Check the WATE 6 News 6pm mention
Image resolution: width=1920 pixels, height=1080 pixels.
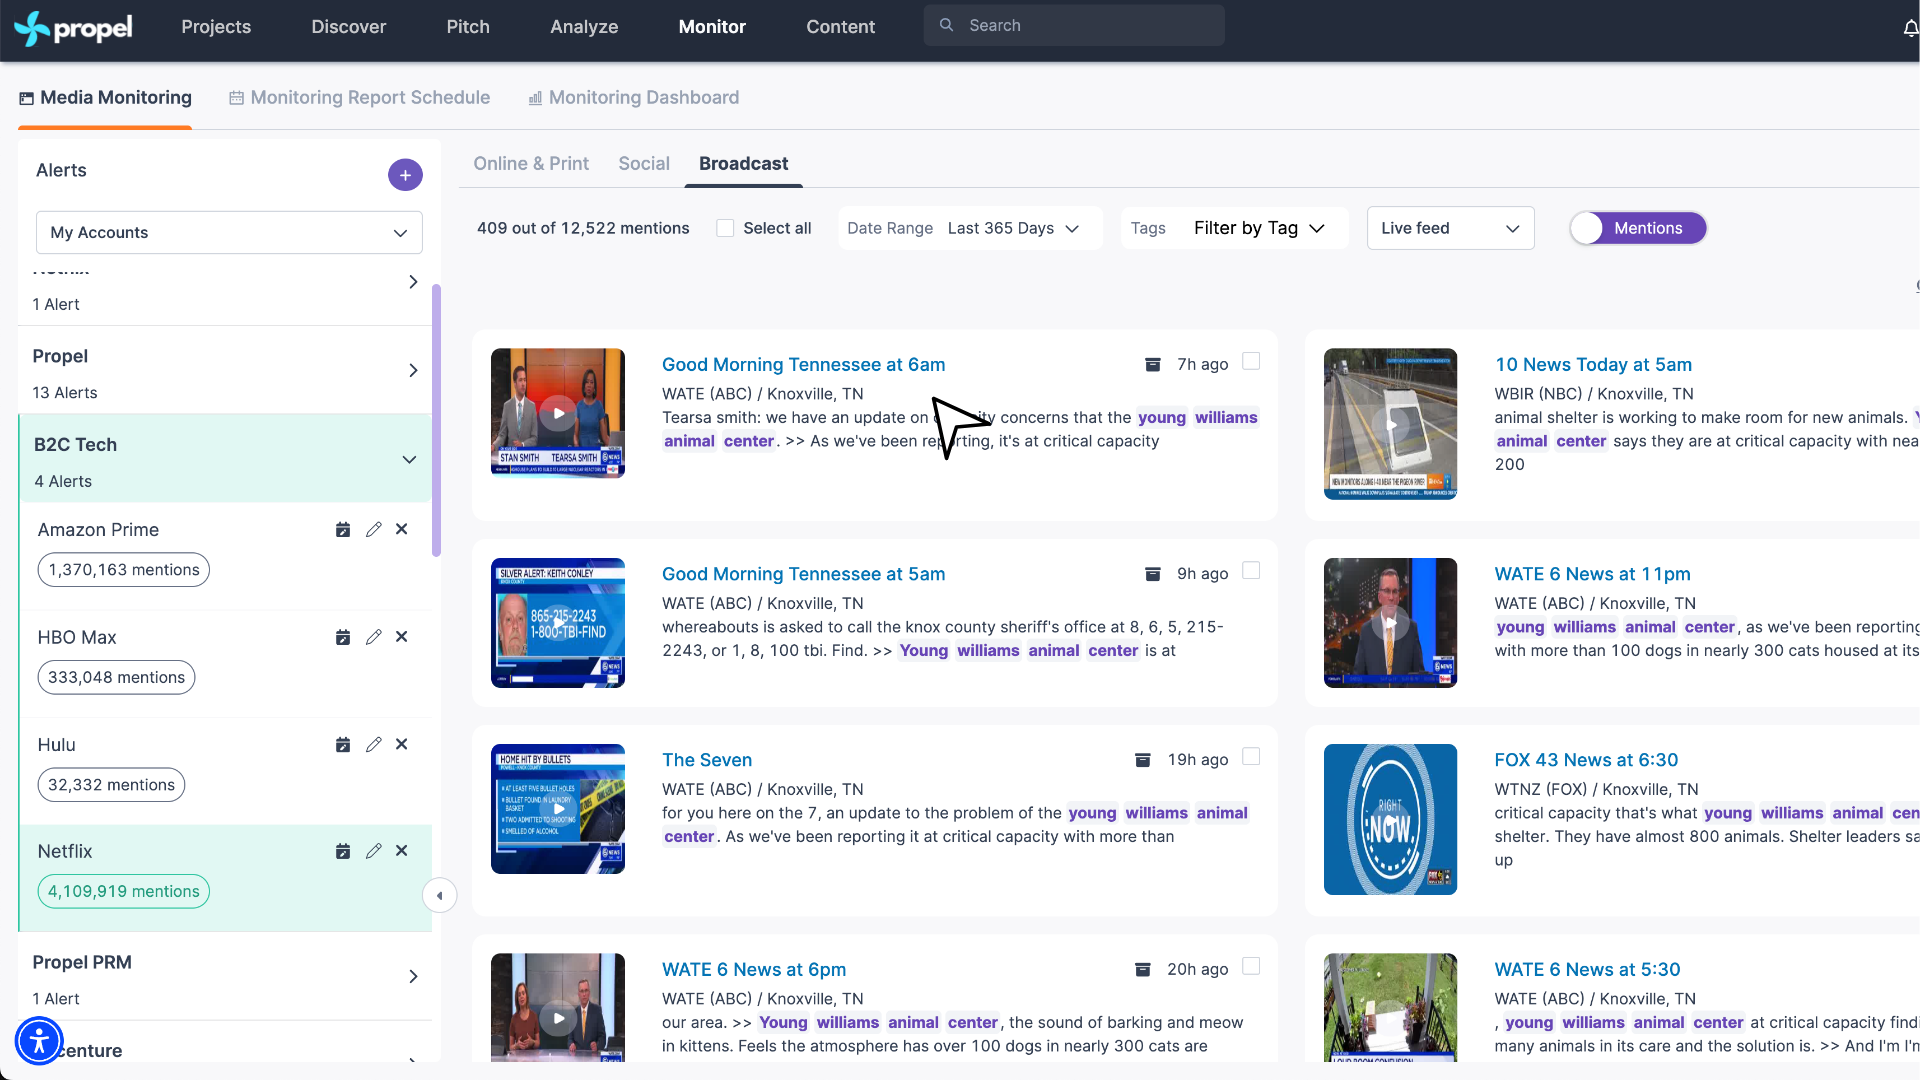(1251, 966)
